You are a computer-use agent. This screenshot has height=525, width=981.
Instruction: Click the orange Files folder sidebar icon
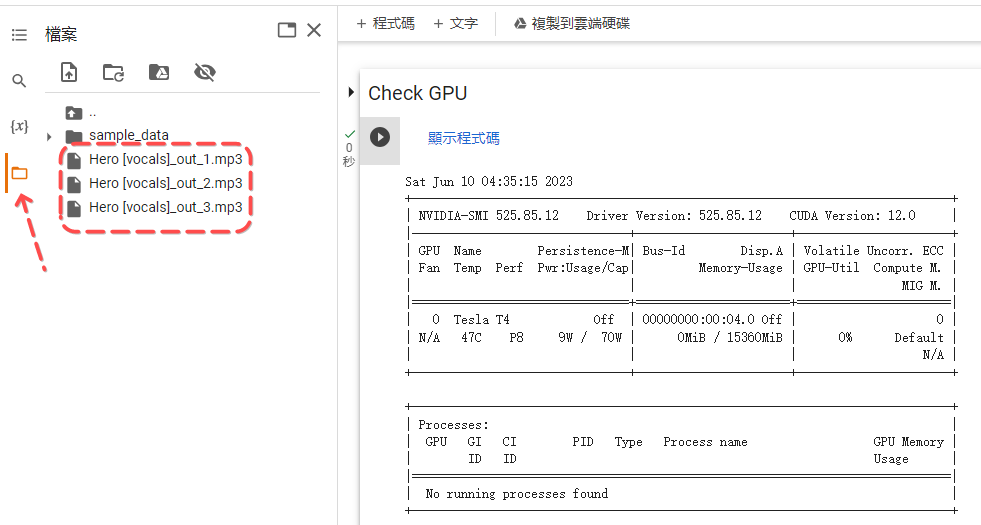point(19,173)
